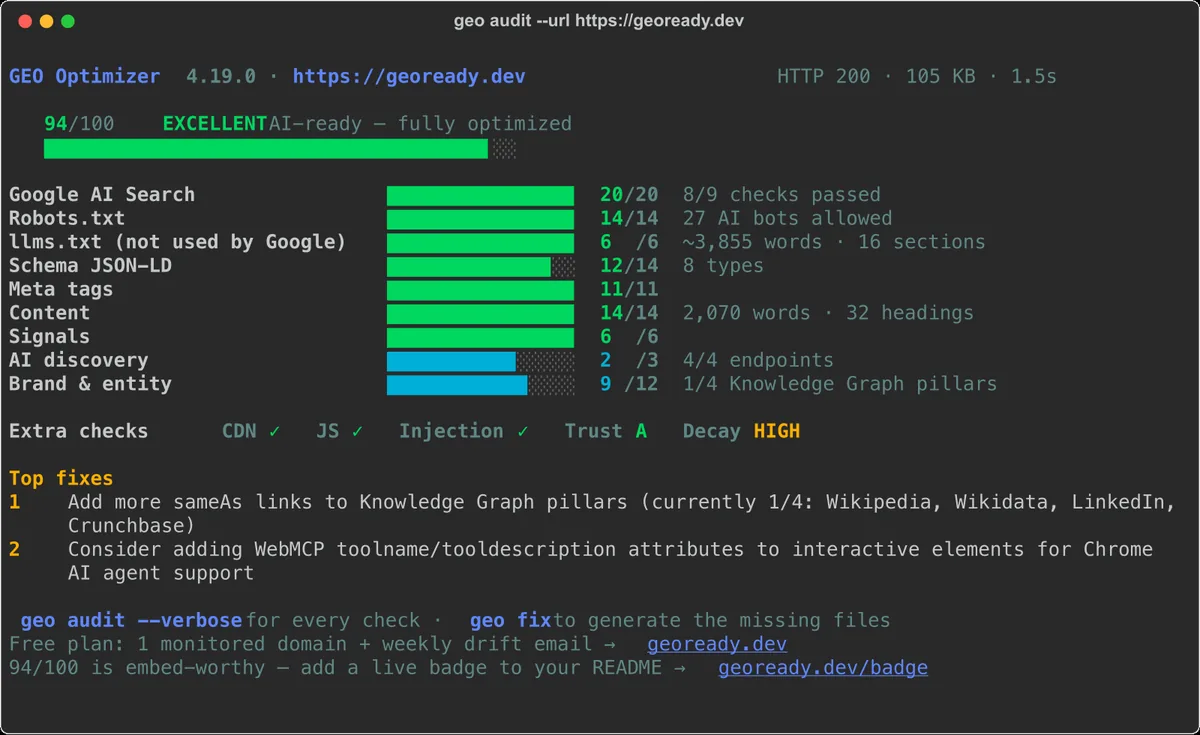Click the 'Content' row label

pos(49,313)
